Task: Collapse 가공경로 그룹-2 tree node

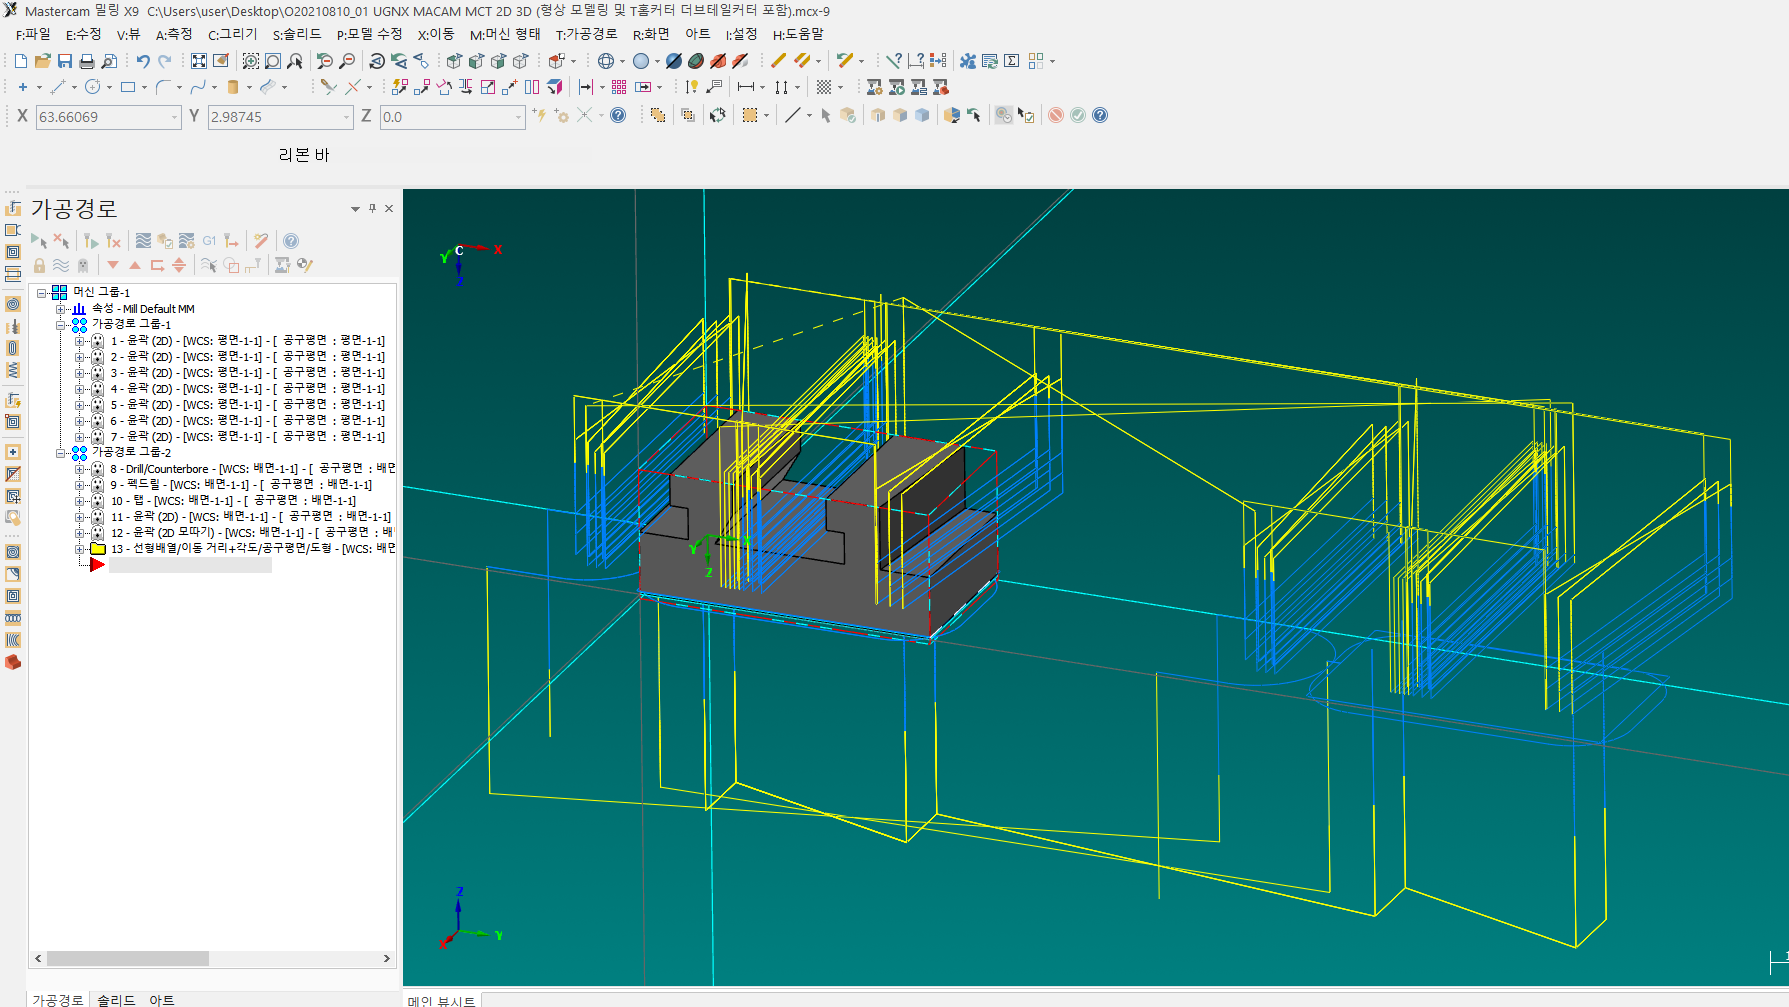Action: pyautogui.click(x=61, y=453)
